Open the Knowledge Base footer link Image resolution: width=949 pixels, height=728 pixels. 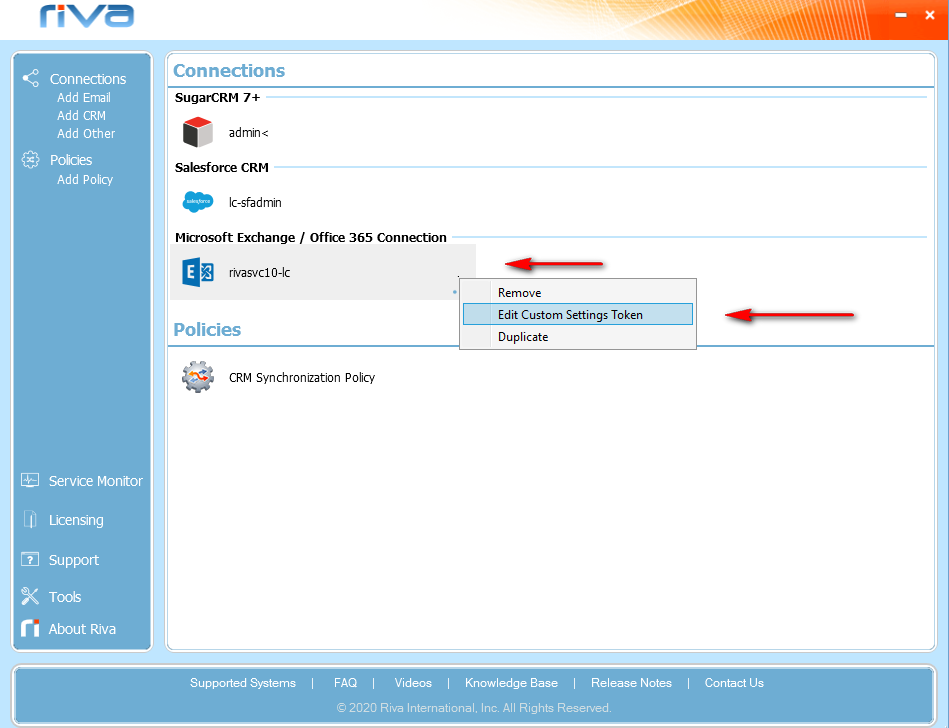(511, 683)
